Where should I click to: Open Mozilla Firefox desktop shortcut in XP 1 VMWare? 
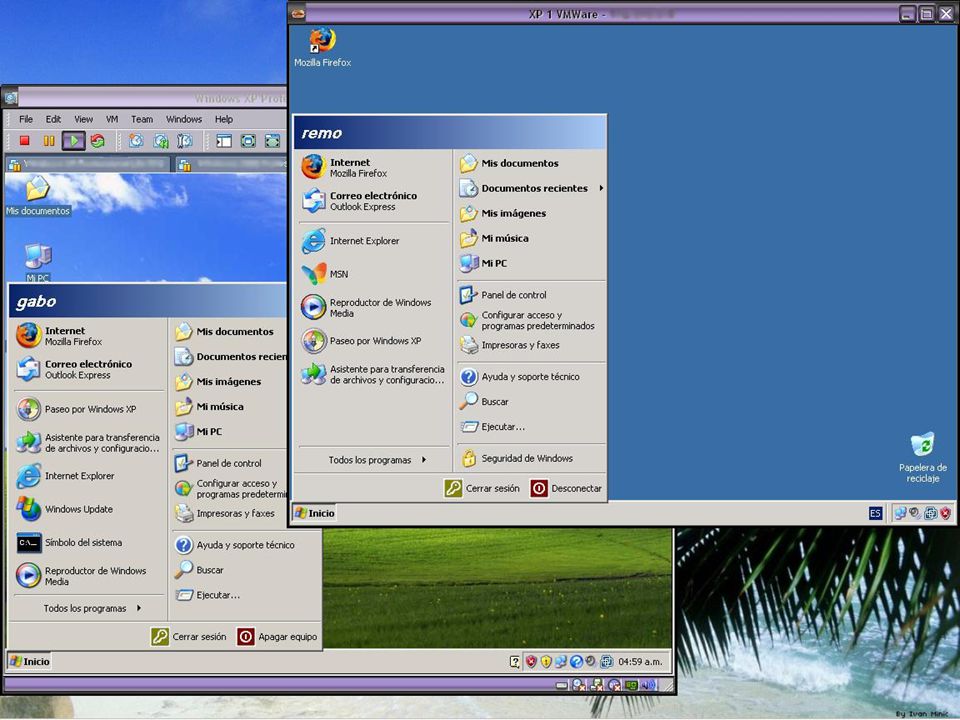click(x=322, y=48)
